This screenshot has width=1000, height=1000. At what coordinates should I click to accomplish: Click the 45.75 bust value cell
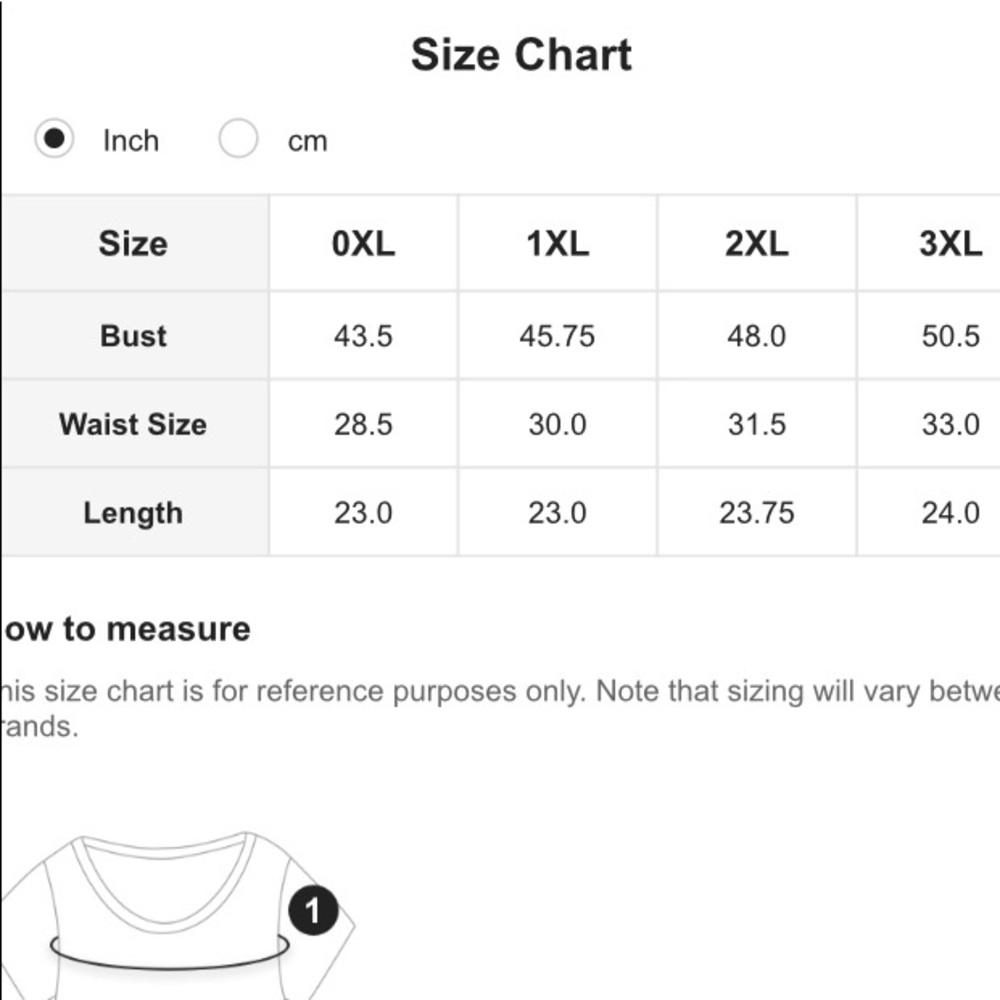[x=557, y=335]
